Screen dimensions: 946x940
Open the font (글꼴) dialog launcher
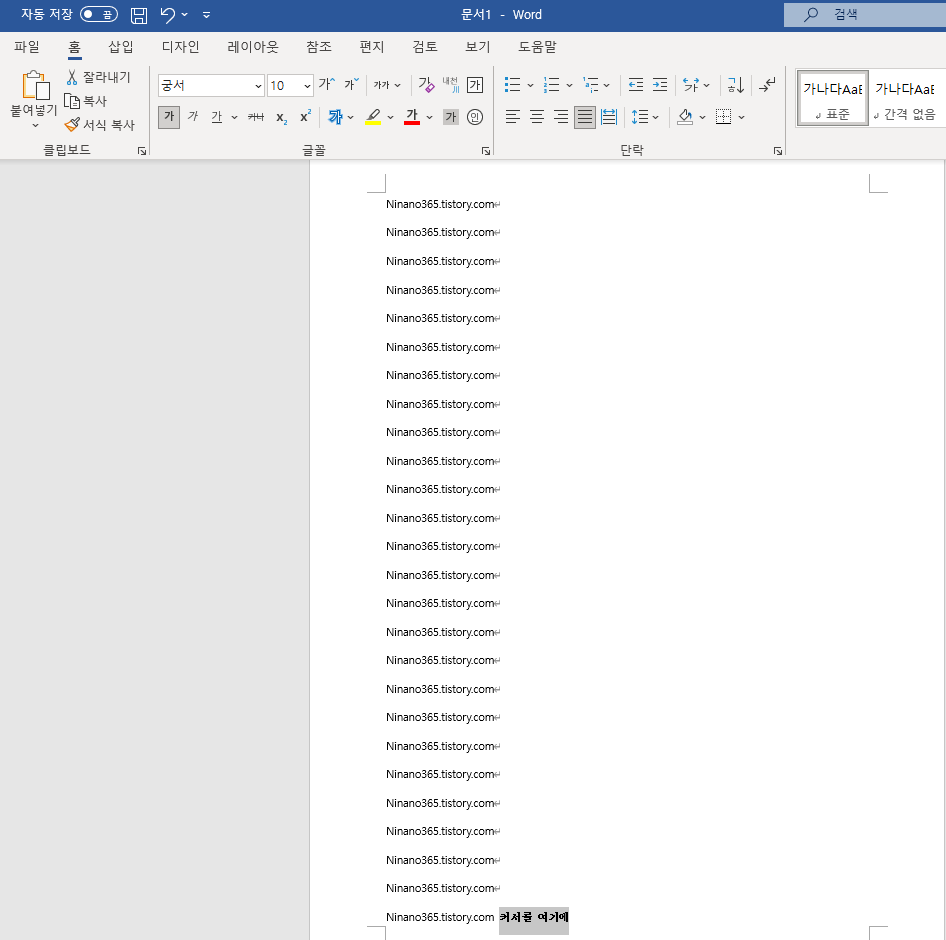(486, 151)
